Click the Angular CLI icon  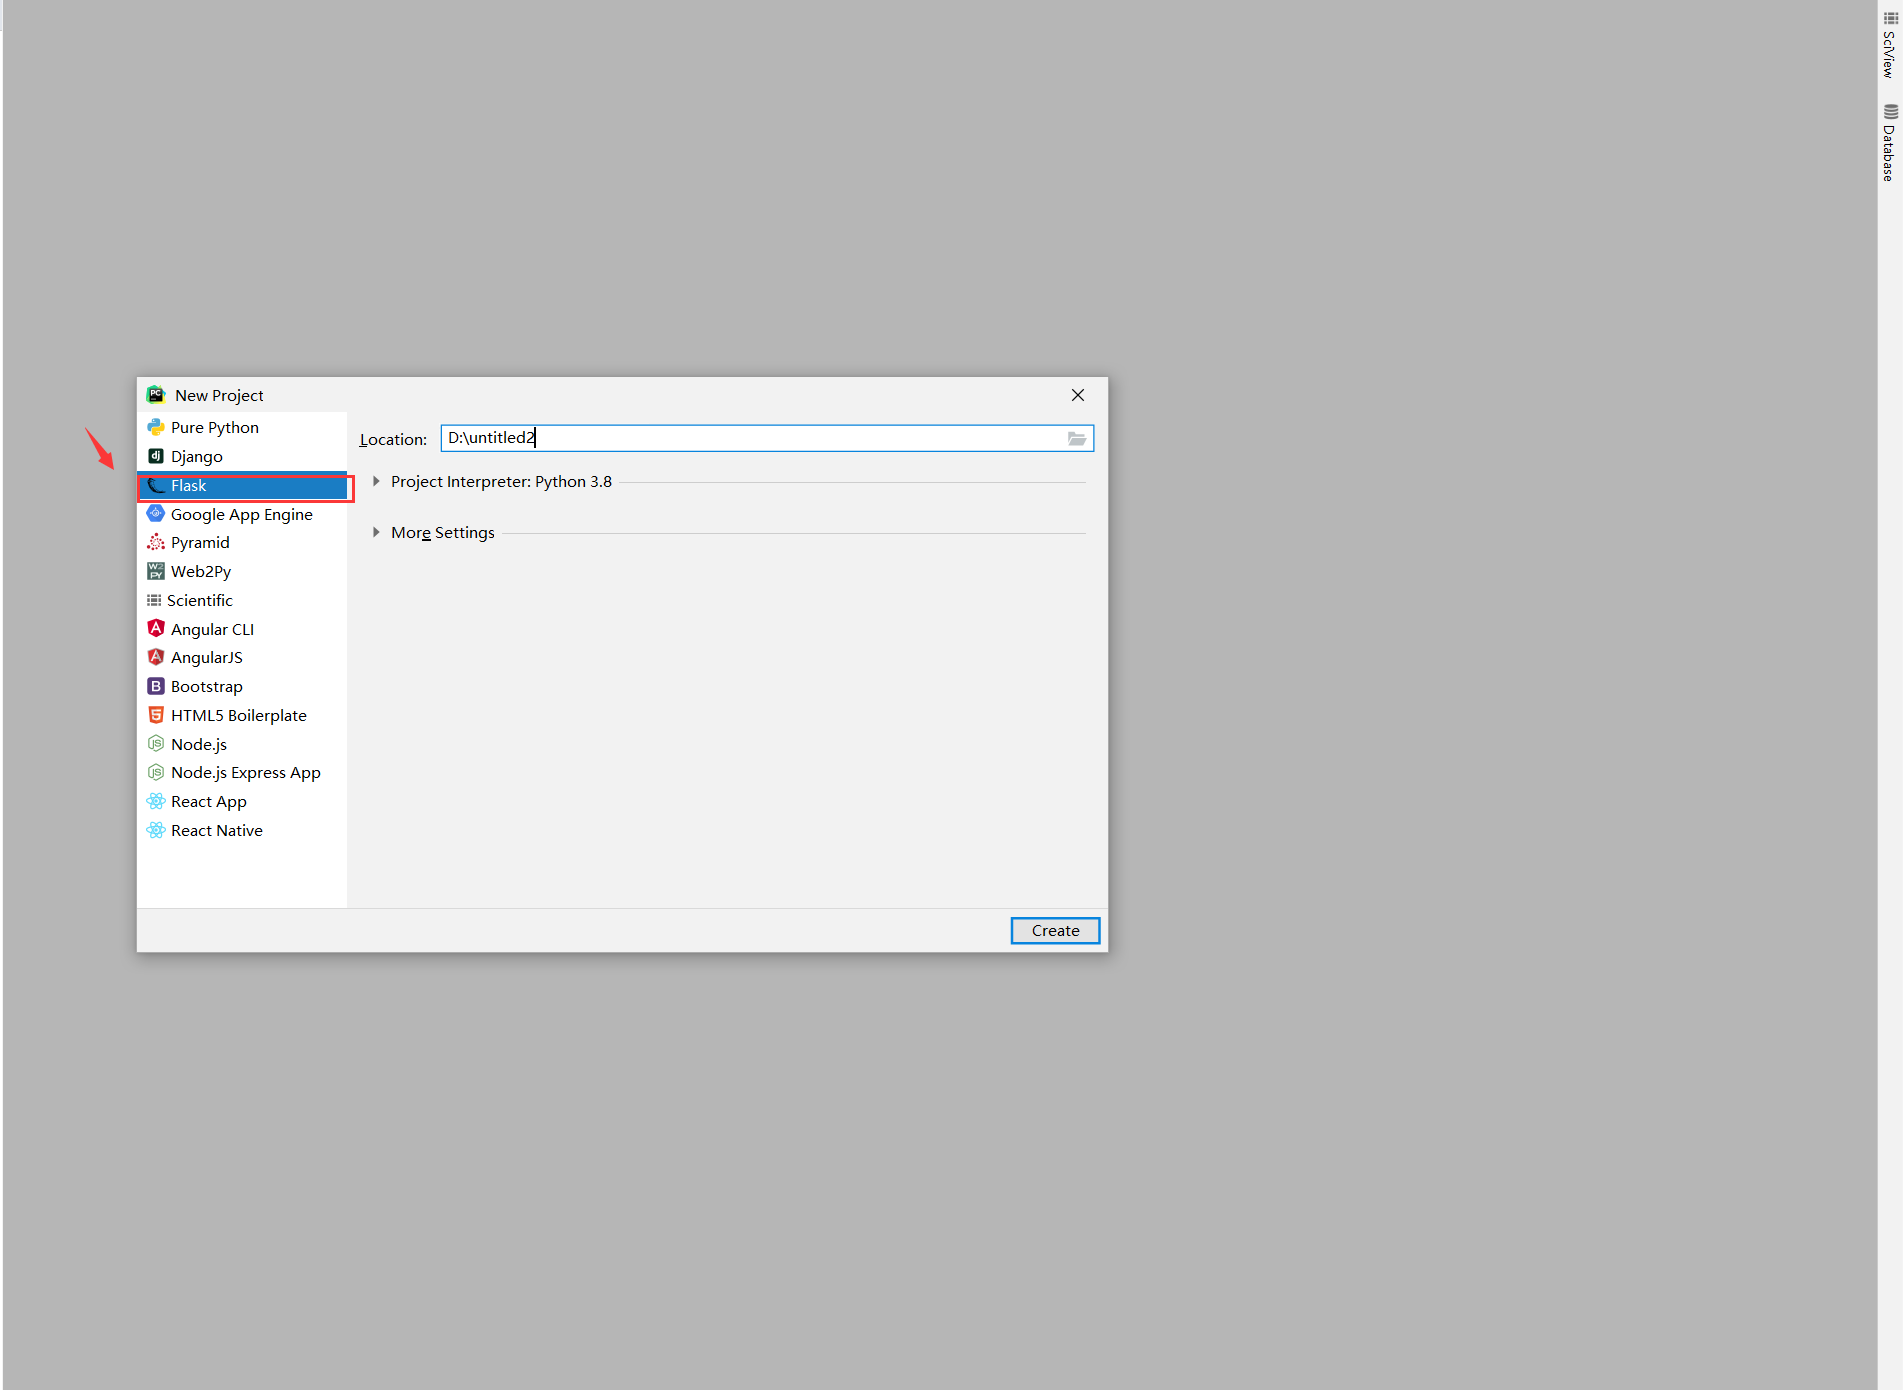click(156, 629)
